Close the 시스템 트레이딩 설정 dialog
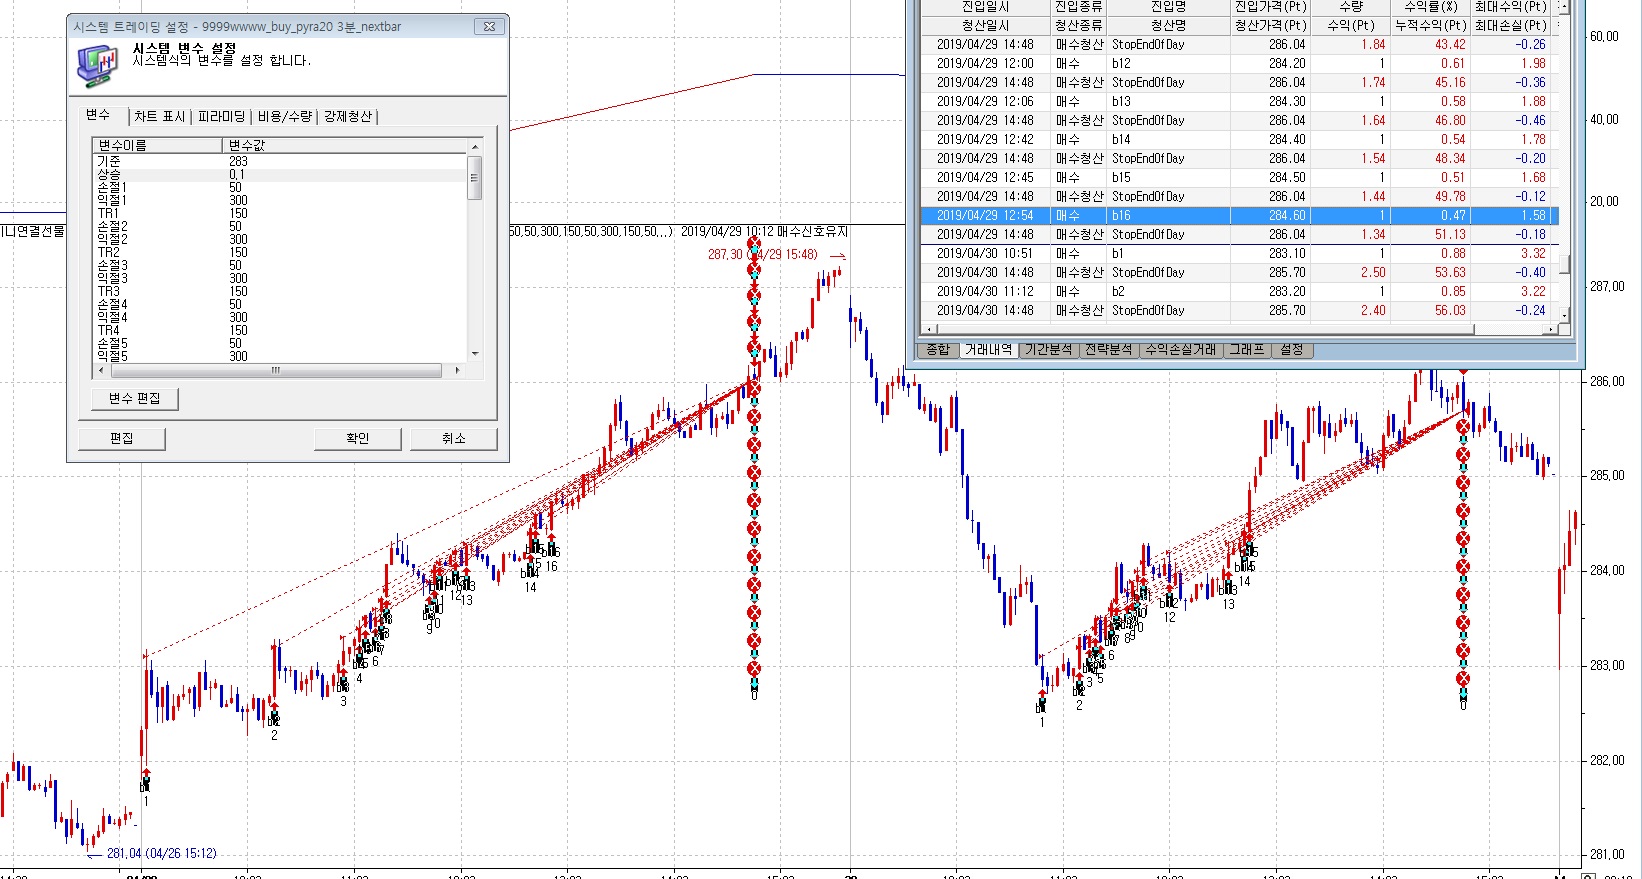This screenshot has width=1642, height=879. 489,27
